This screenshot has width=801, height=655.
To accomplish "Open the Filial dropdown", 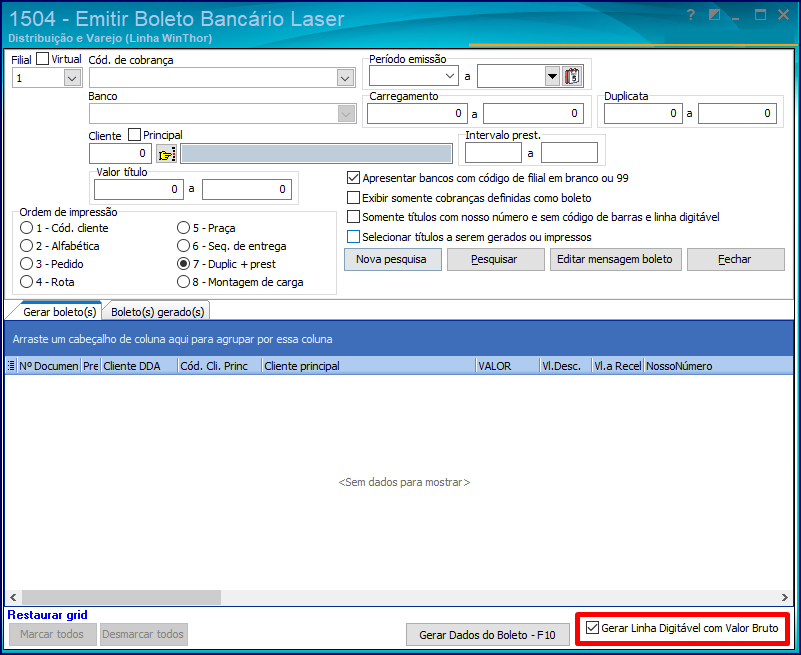I will point(72,78).
